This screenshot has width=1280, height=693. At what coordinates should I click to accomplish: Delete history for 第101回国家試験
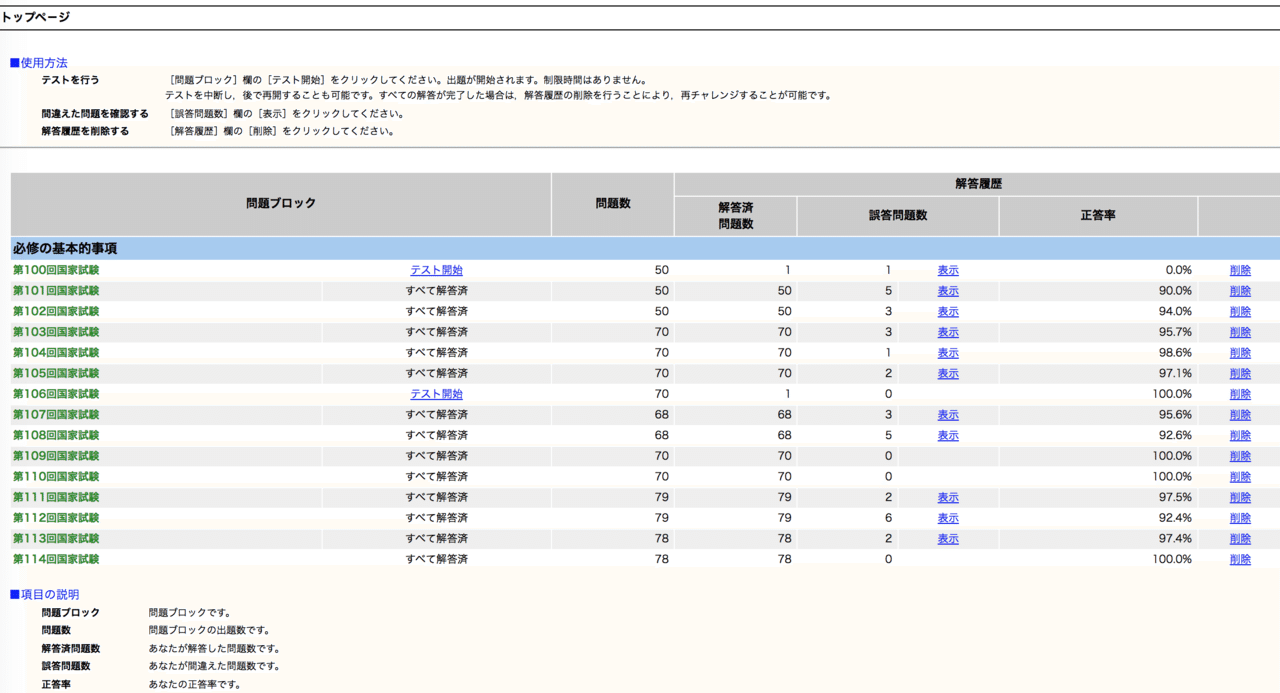pyautogui.click(x=1240, y=291)
